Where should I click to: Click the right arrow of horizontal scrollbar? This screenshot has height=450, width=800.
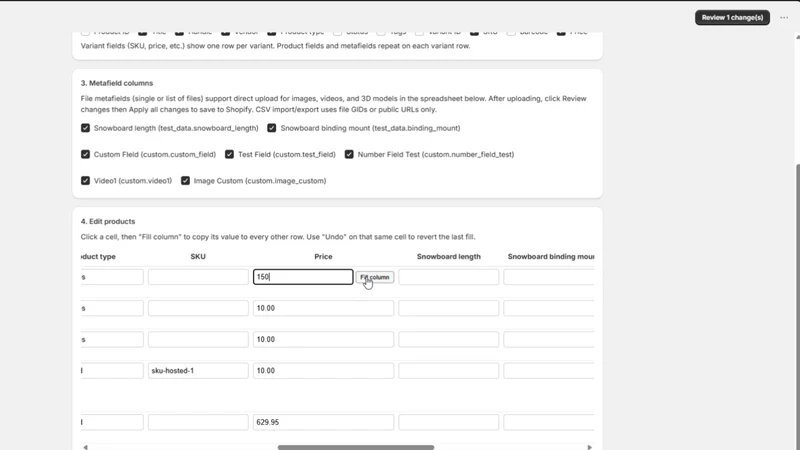point(589,447)
